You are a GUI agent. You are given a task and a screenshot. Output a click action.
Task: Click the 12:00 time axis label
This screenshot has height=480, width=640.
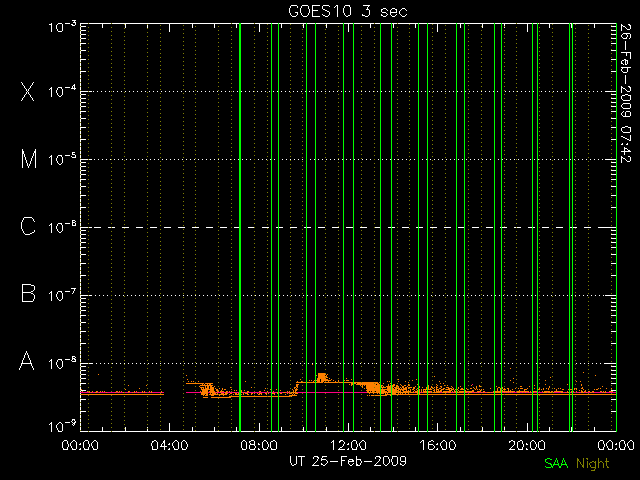[x=348, y=445]
